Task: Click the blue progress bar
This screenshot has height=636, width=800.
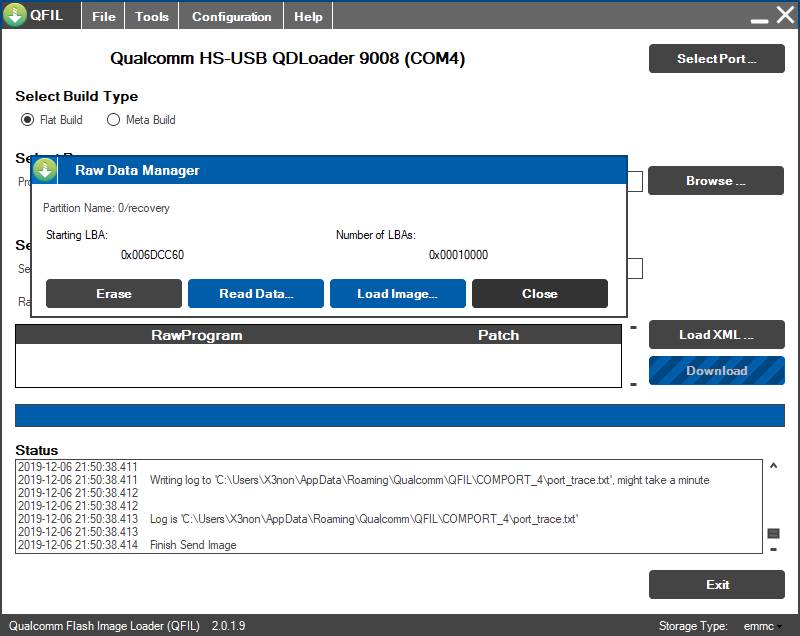Action: [400, 415]
